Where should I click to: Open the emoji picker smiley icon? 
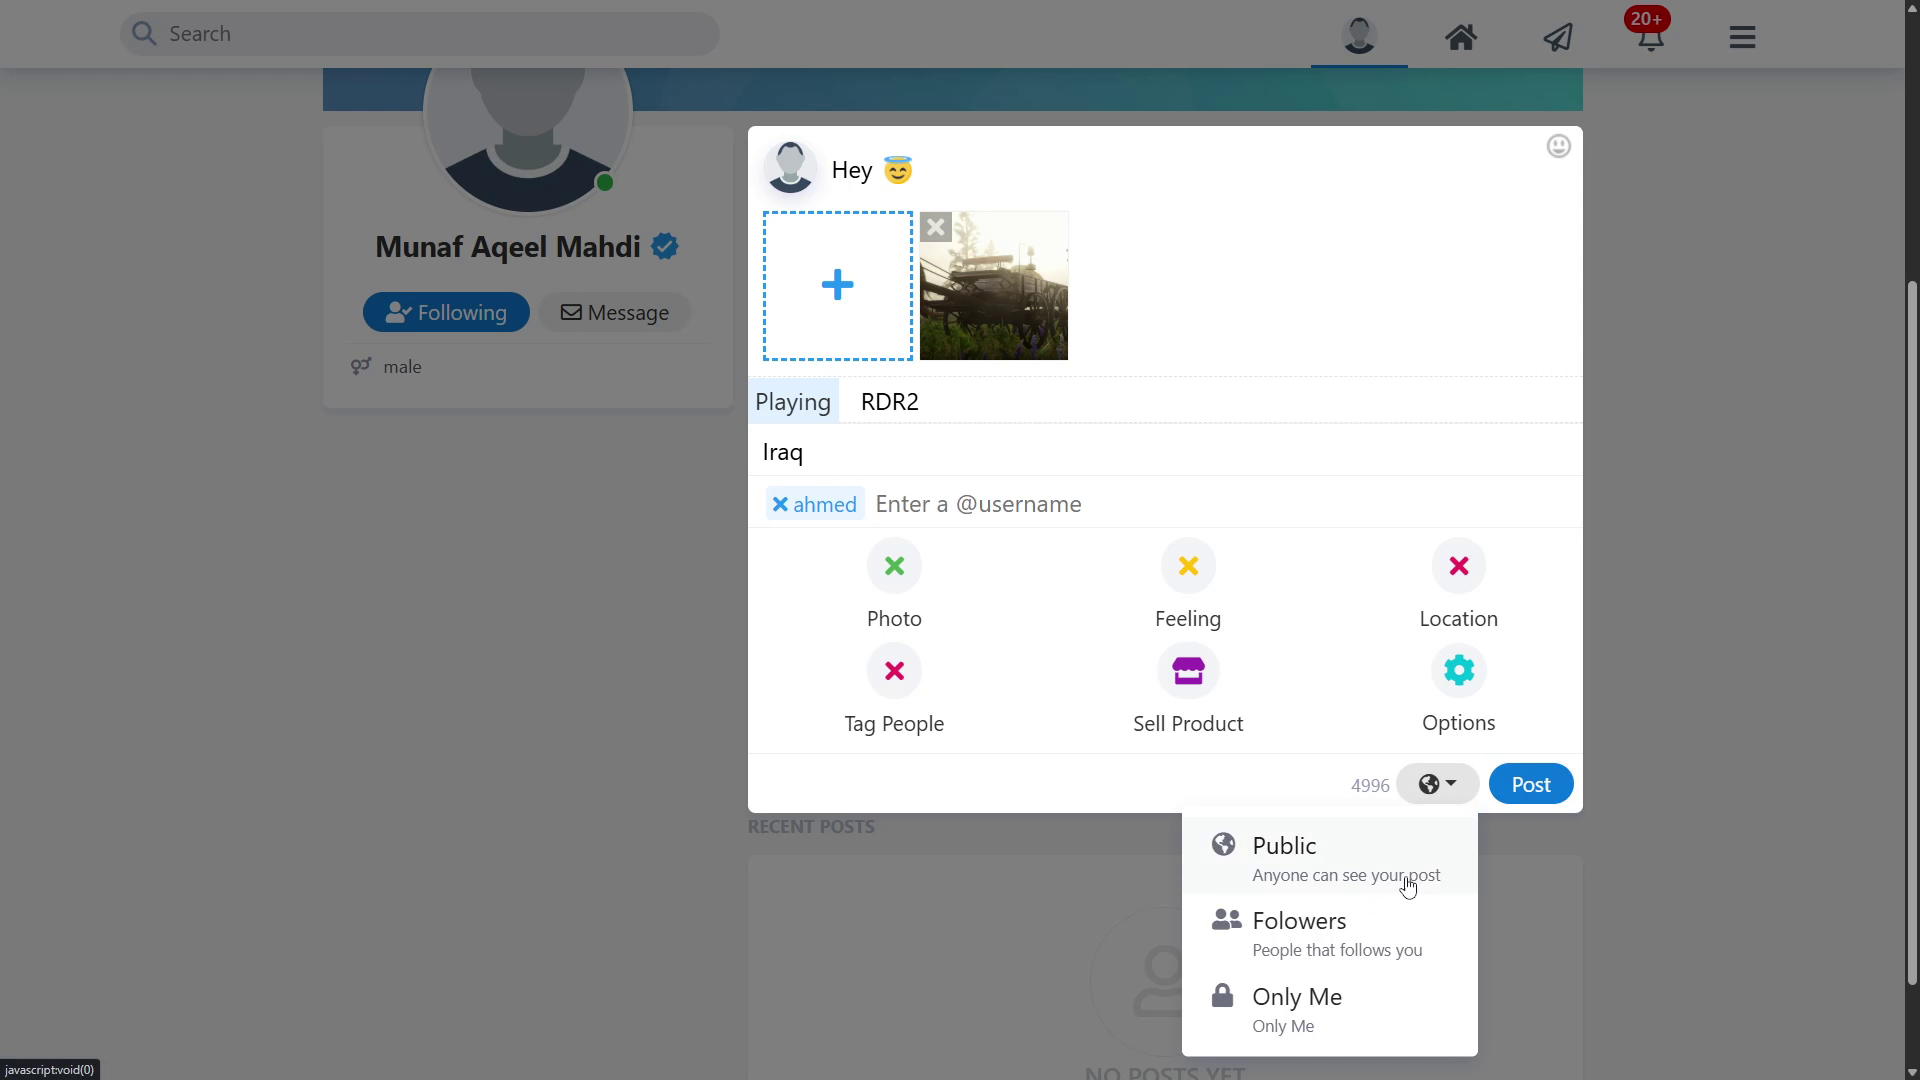pyautogui.click(x=1558, y=146)
